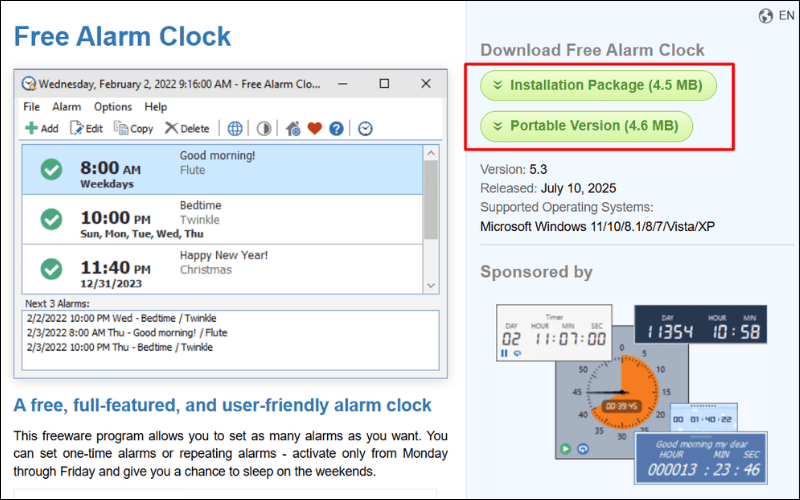
Task: Download the Portable Version (4.6 MB)
Action: 586,126
